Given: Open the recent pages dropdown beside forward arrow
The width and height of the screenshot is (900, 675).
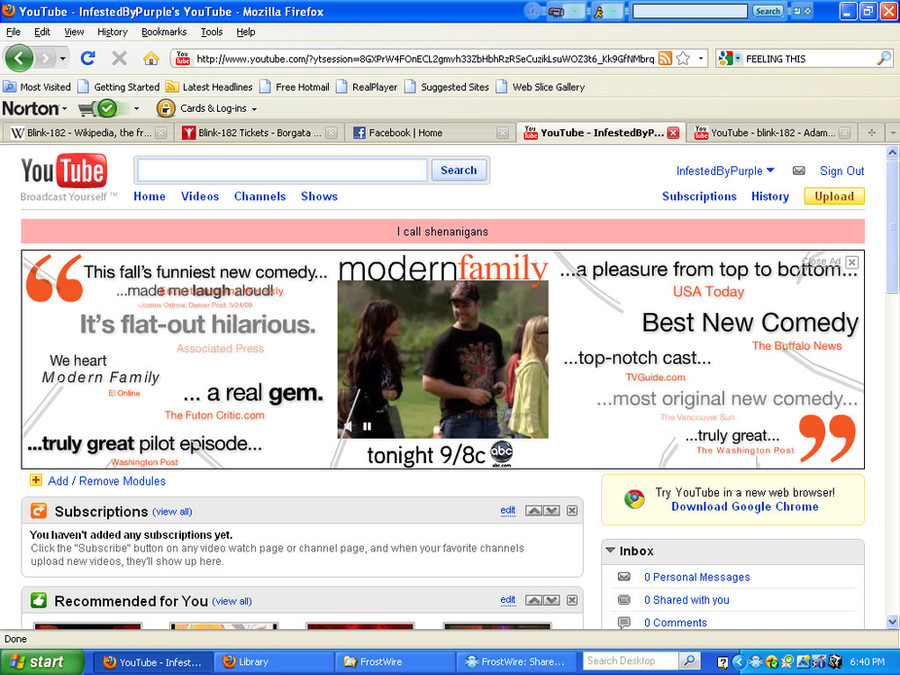Looking at the screenshot, I should pyautogui.click(x=63, y=58).
